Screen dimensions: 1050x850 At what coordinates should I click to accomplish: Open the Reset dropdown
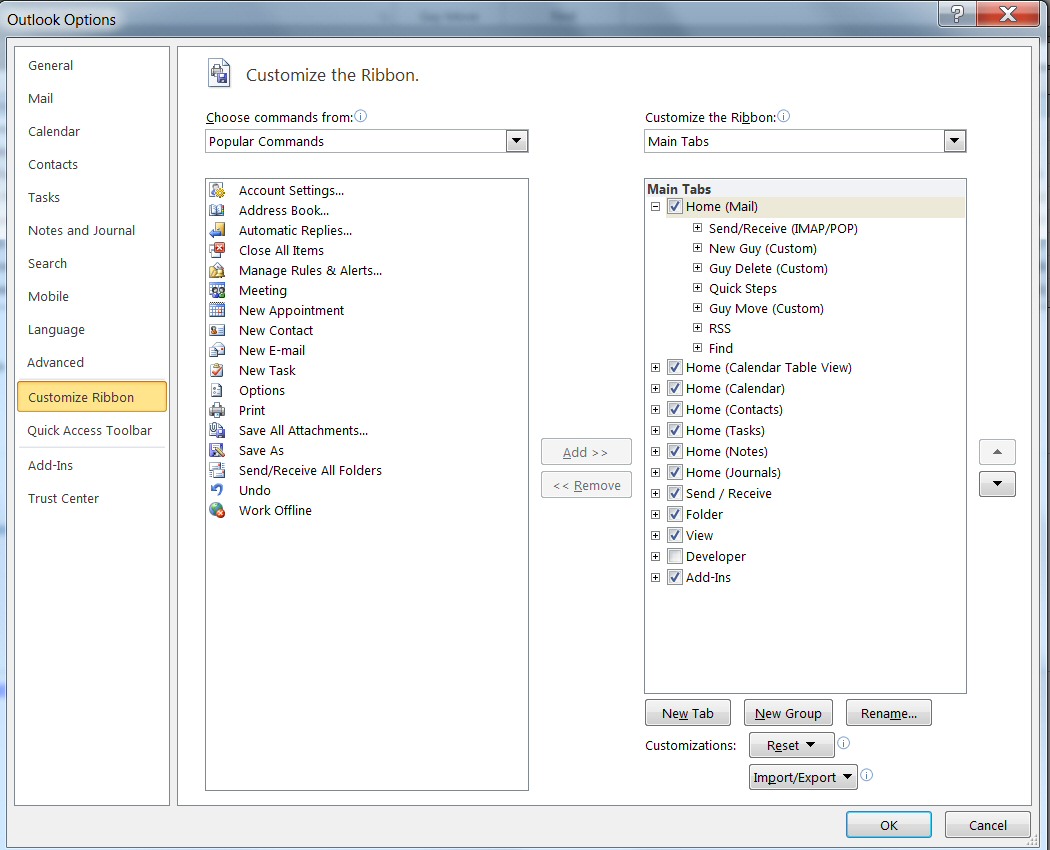791,744
